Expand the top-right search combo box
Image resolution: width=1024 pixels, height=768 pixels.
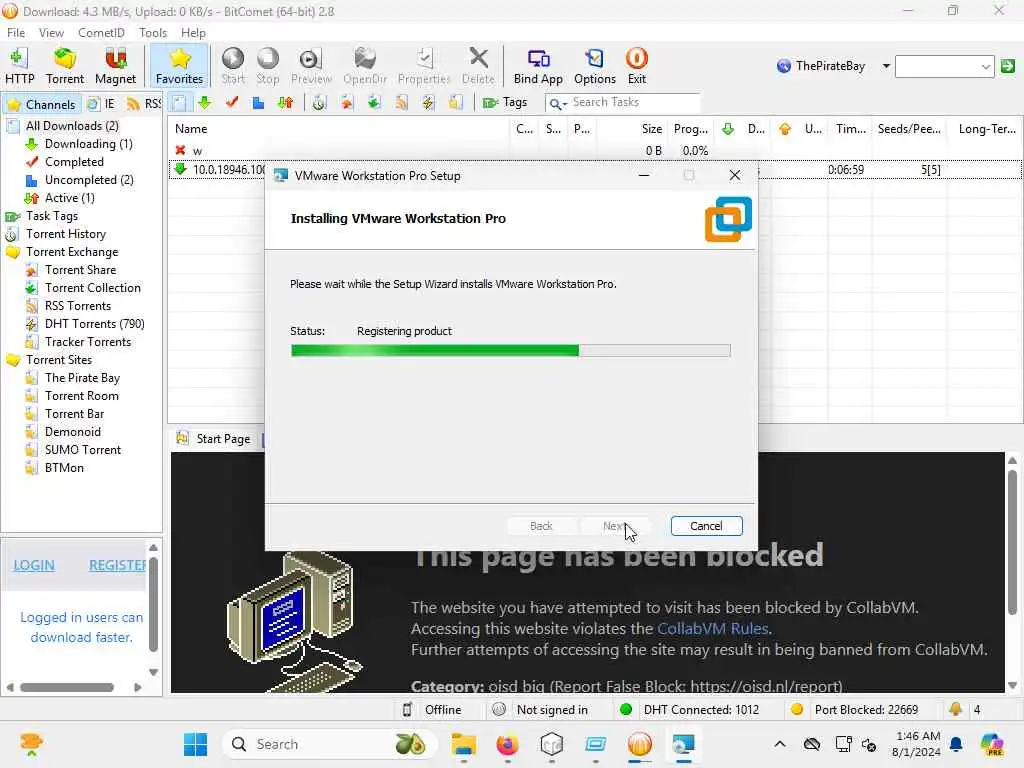click(x=985, y=66)
